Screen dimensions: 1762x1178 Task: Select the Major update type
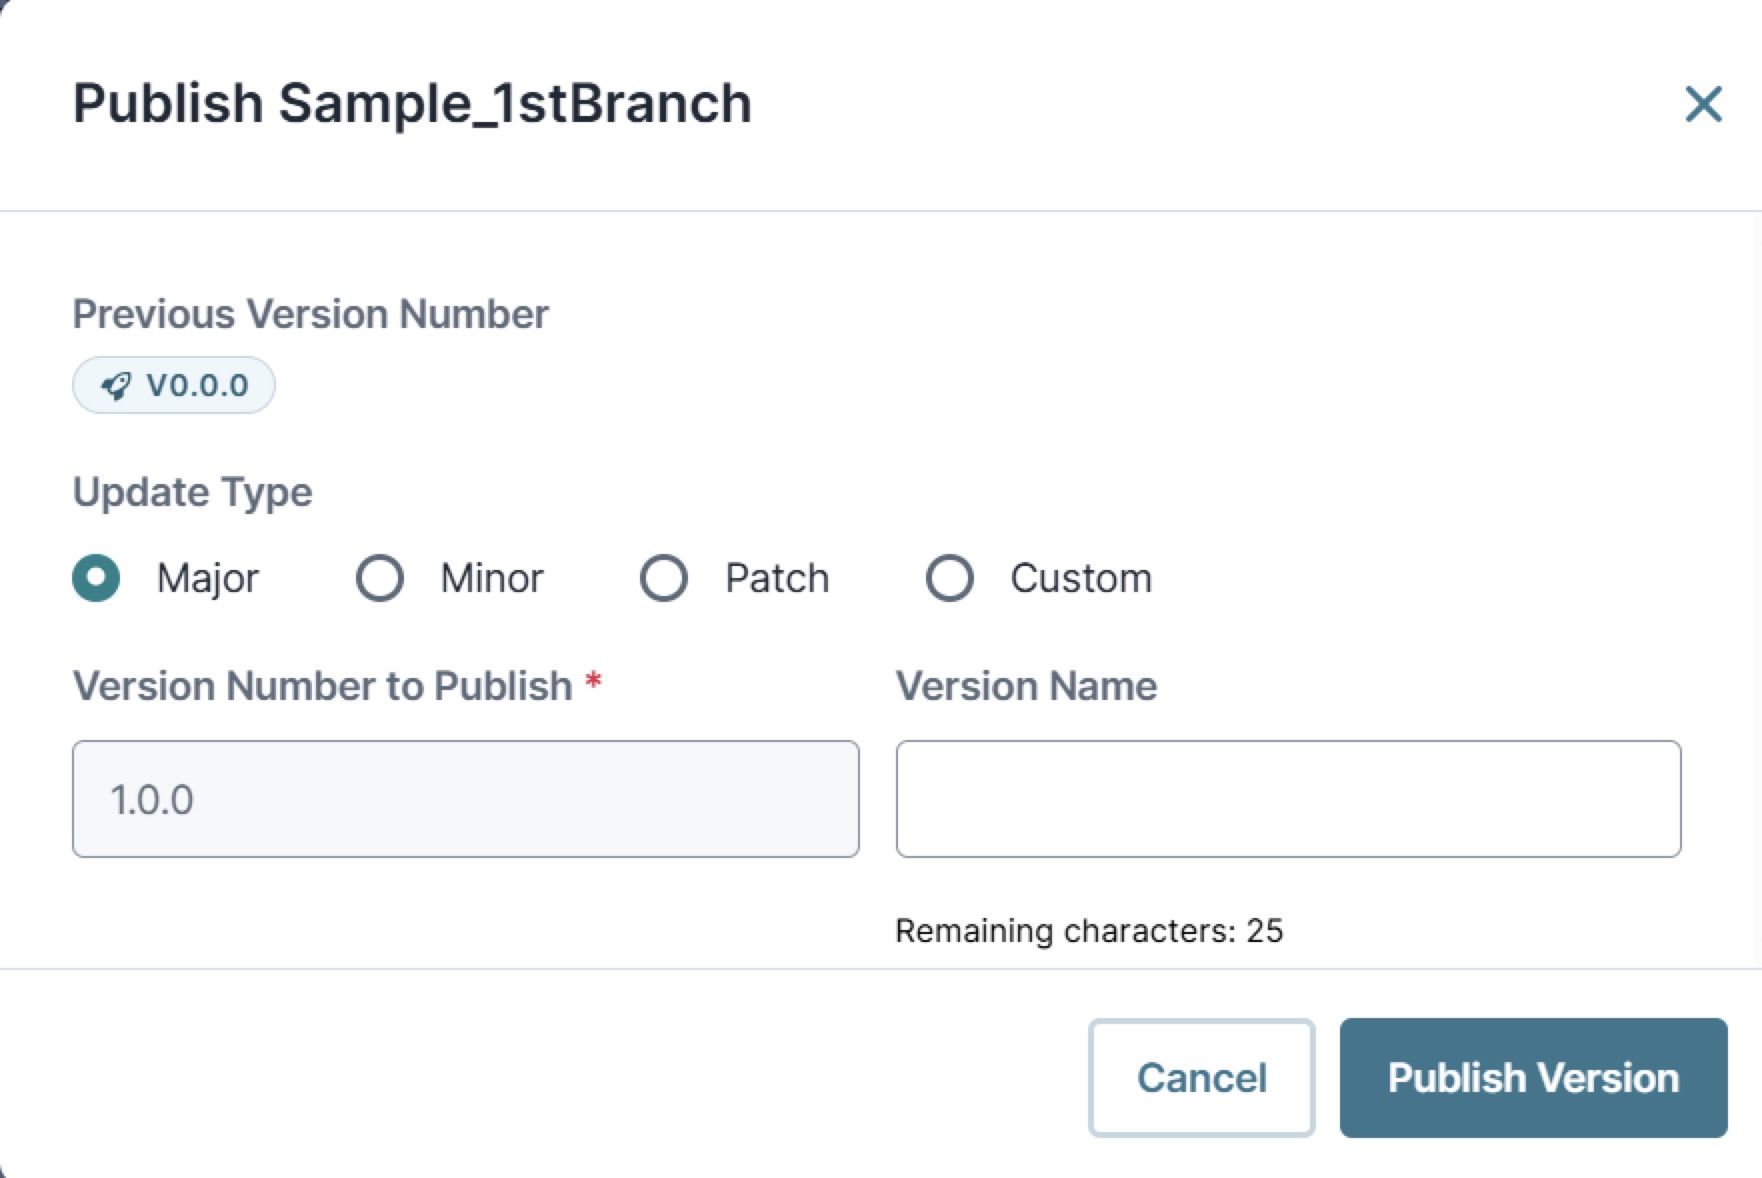coord(96,577)
